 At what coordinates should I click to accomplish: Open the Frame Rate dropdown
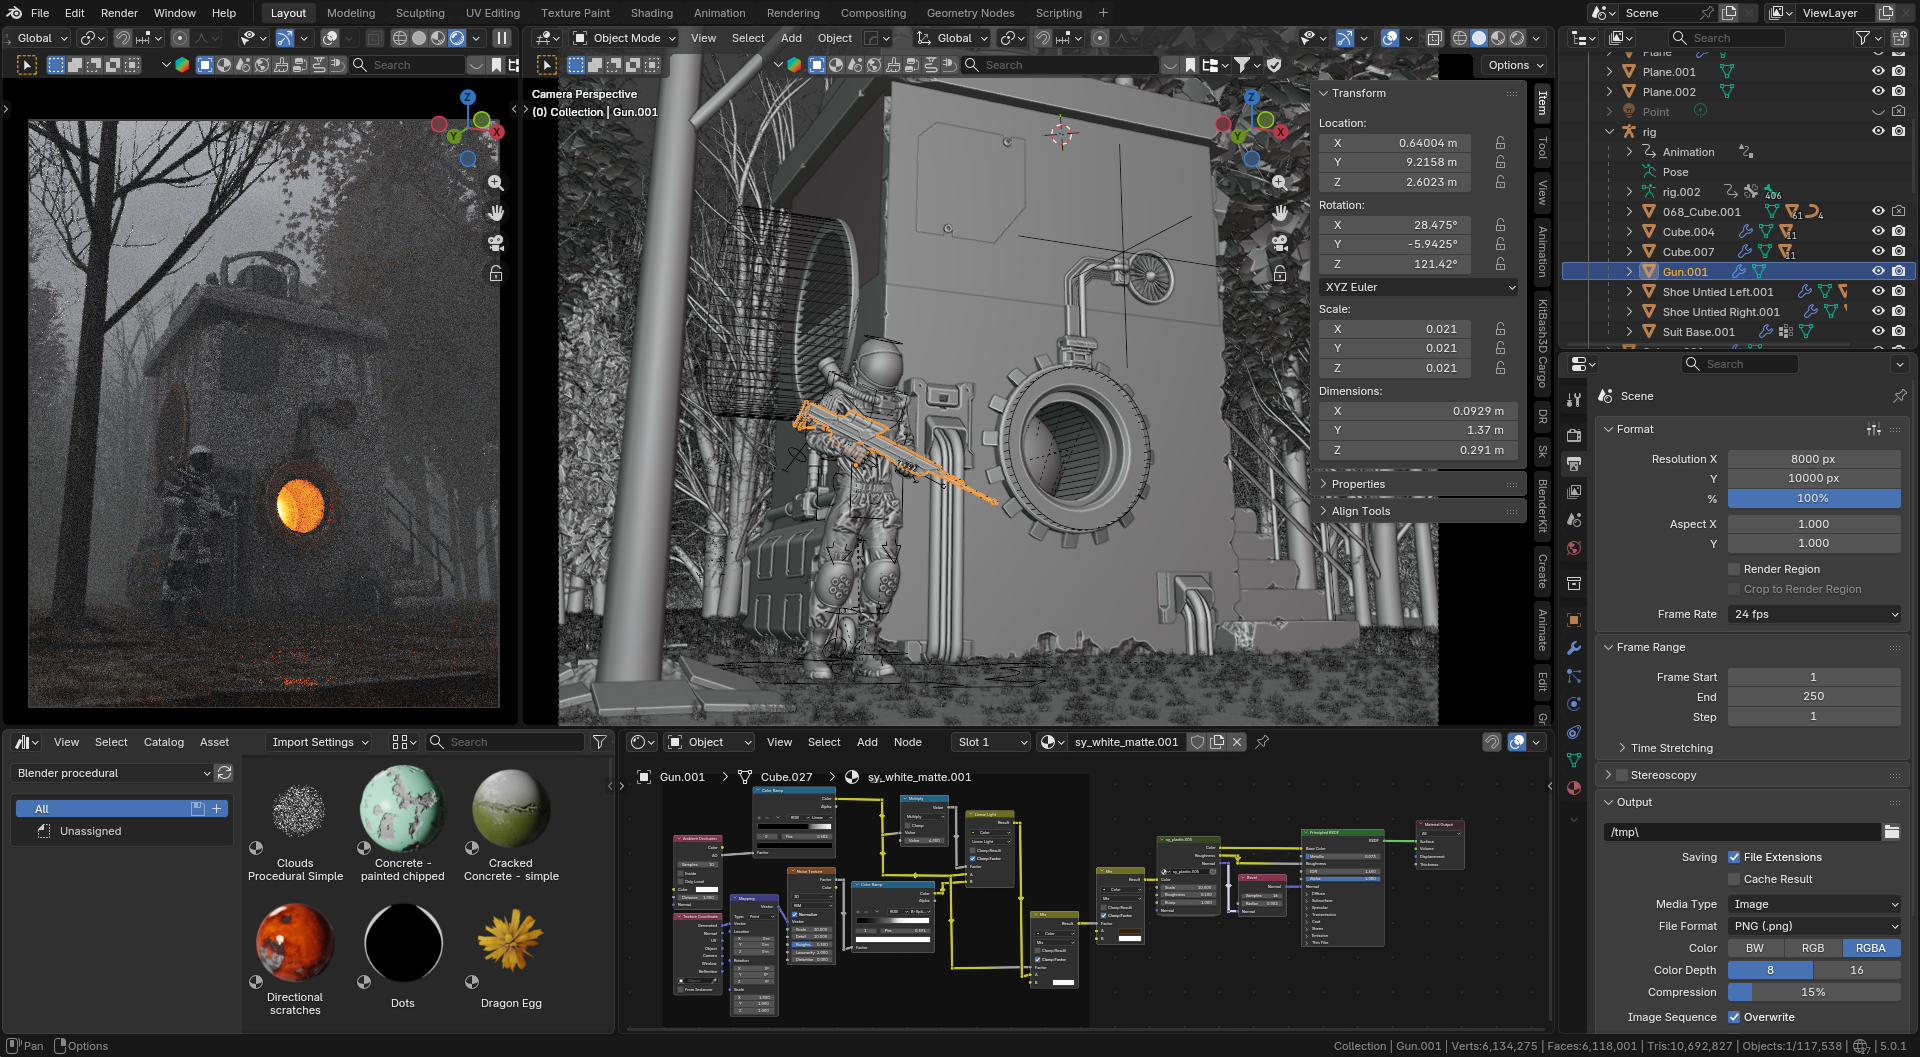pyautogui.click(x=1813, y=614)
